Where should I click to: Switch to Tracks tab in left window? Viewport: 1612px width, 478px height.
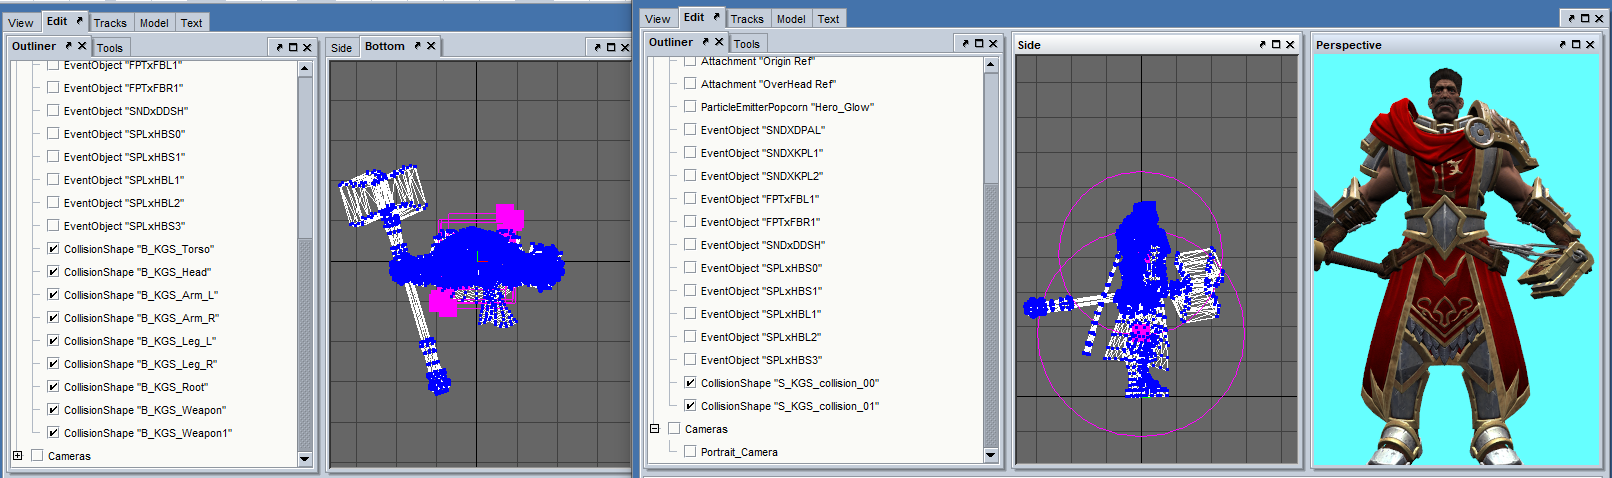point(110,23)
